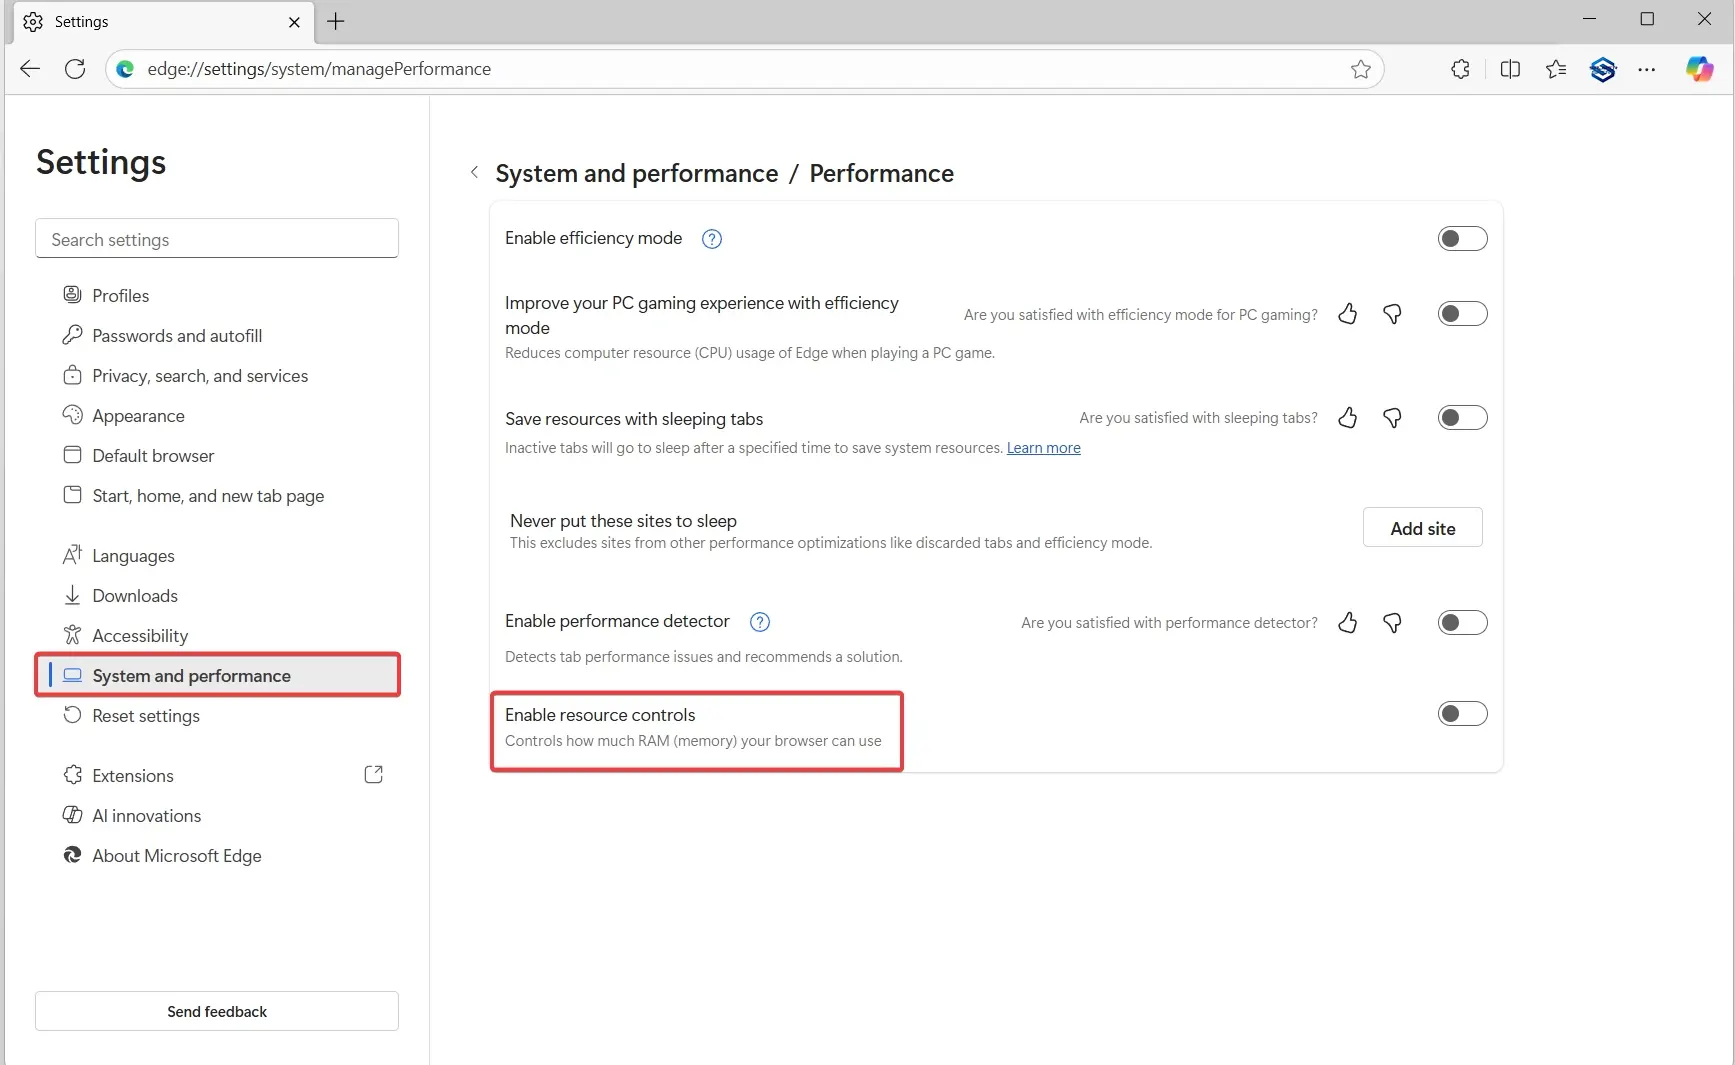Enable efficiency mode toggle

[x=1462, y=238]
